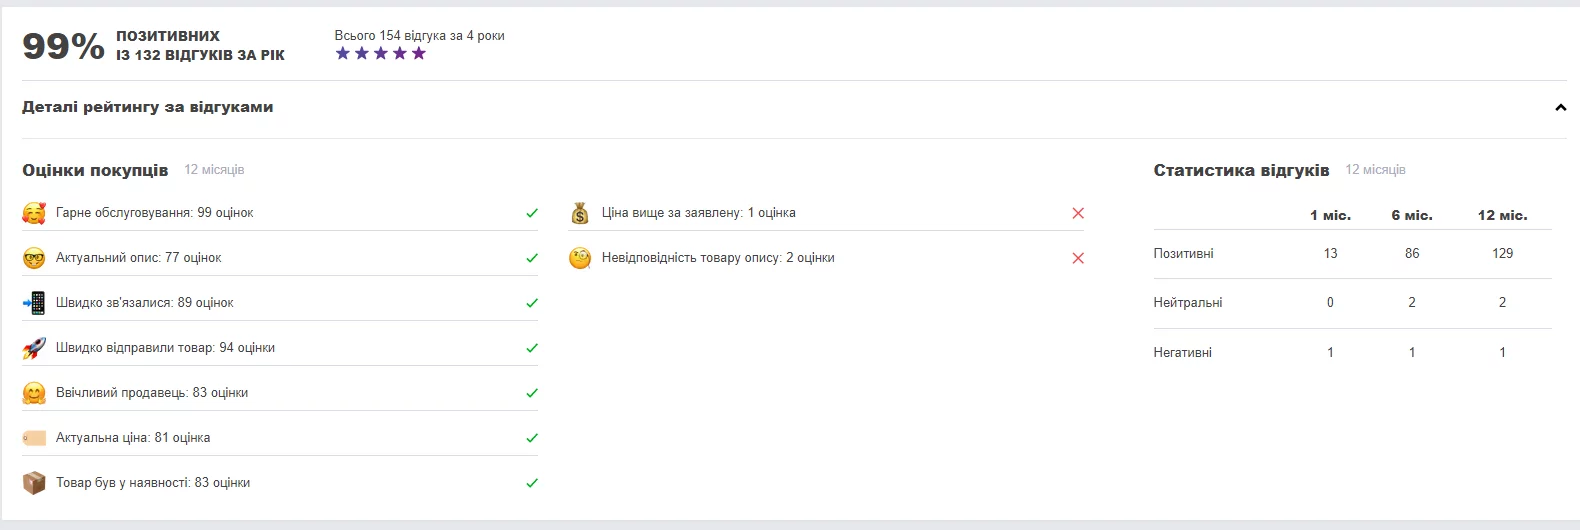Screen dimensions: 1580x530
Task: Click red cross on Ціна вище за заявлену row
Action: (1078, 213)
